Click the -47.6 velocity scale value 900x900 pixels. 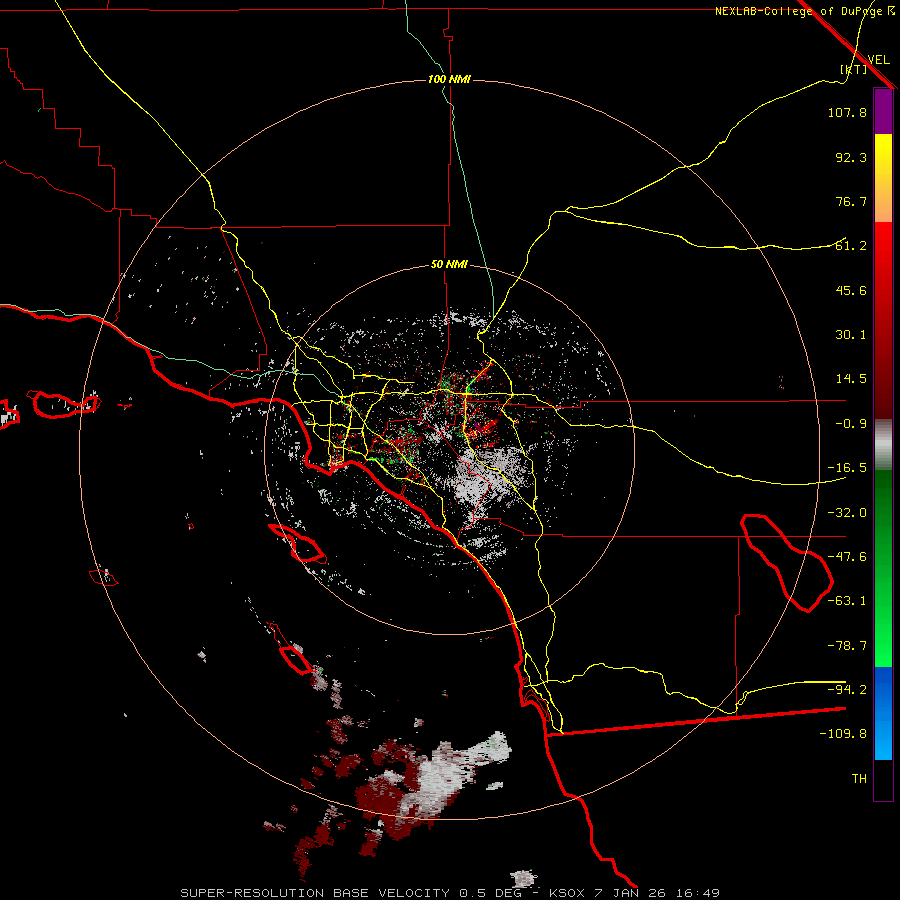click(x=847, y=557)
